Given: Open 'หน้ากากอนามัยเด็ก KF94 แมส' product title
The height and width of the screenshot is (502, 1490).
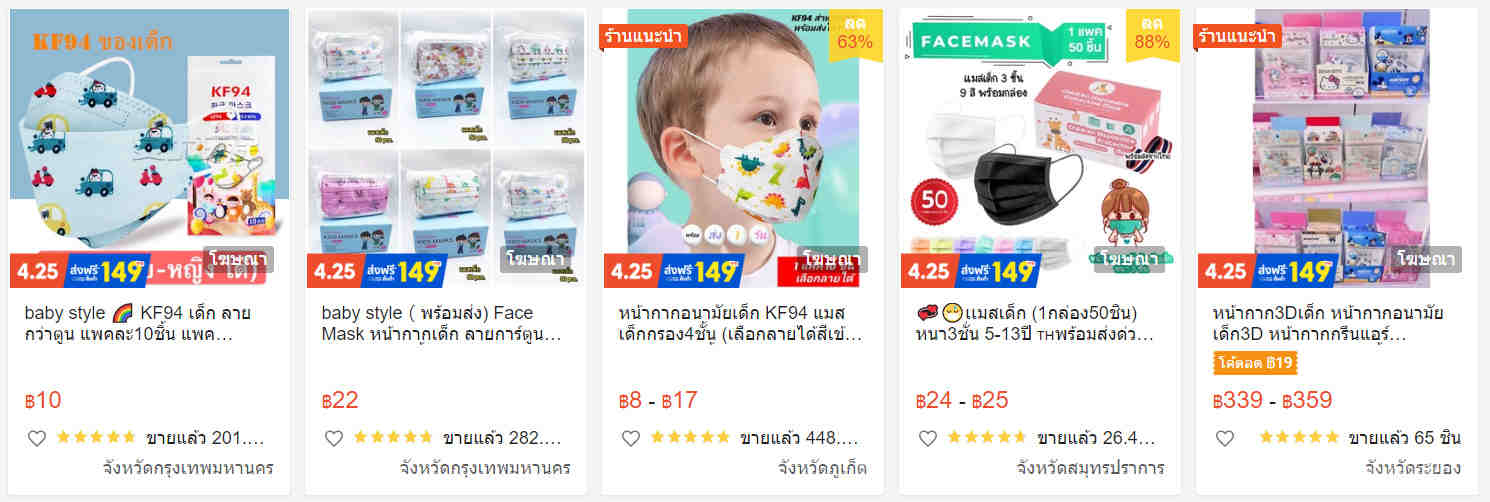Looking at the screenshot, I should coord(740,323).
